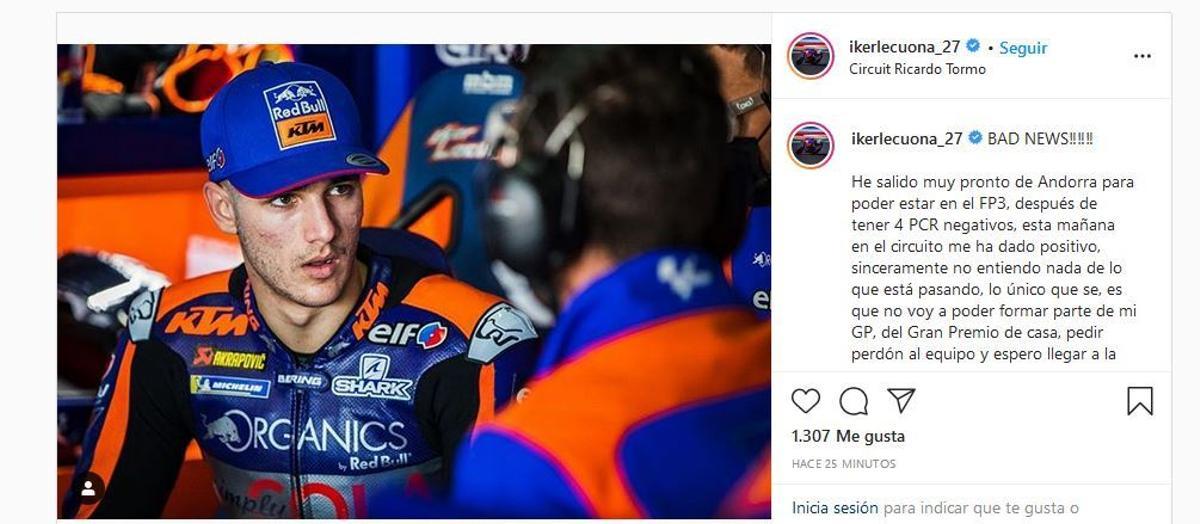
Task: Click the BAD NEWS!!!!! caption heading
Action: pyautogui.click(x=1040, y=139)
